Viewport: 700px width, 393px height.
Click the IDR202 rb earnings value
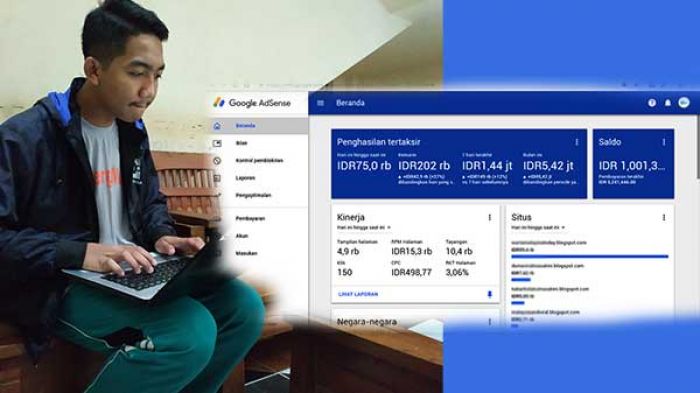click(424, 166)
